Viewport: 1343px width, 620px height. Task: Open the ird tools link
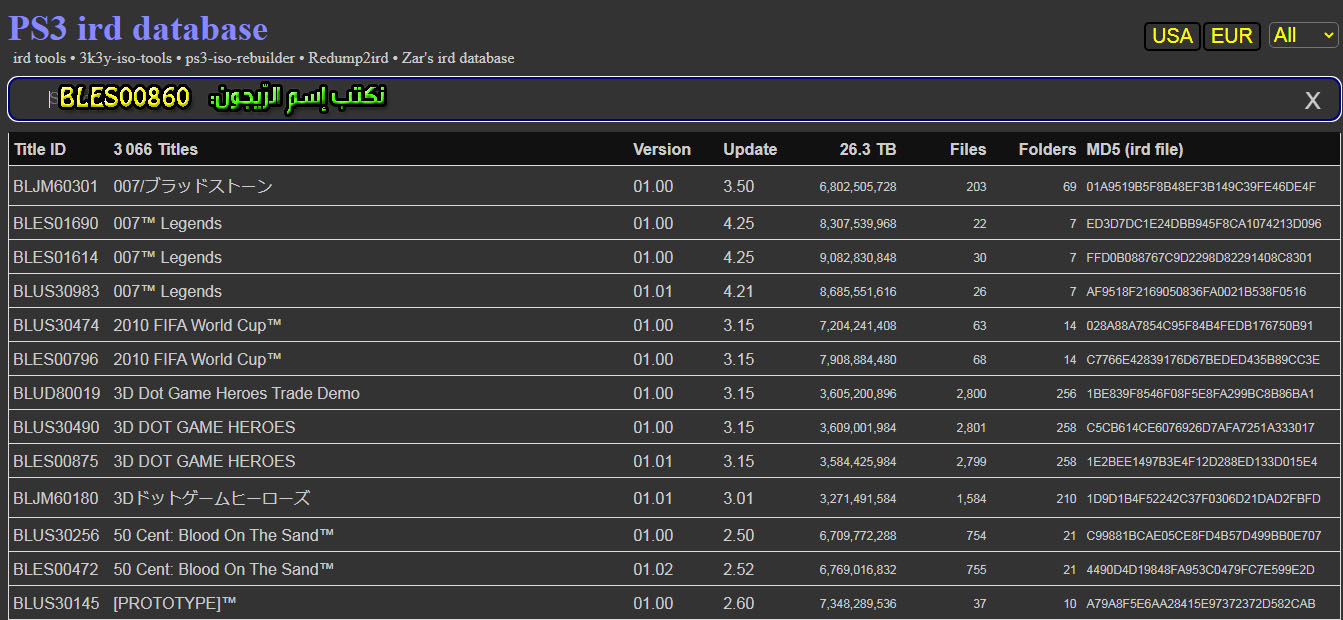(39, 58)
